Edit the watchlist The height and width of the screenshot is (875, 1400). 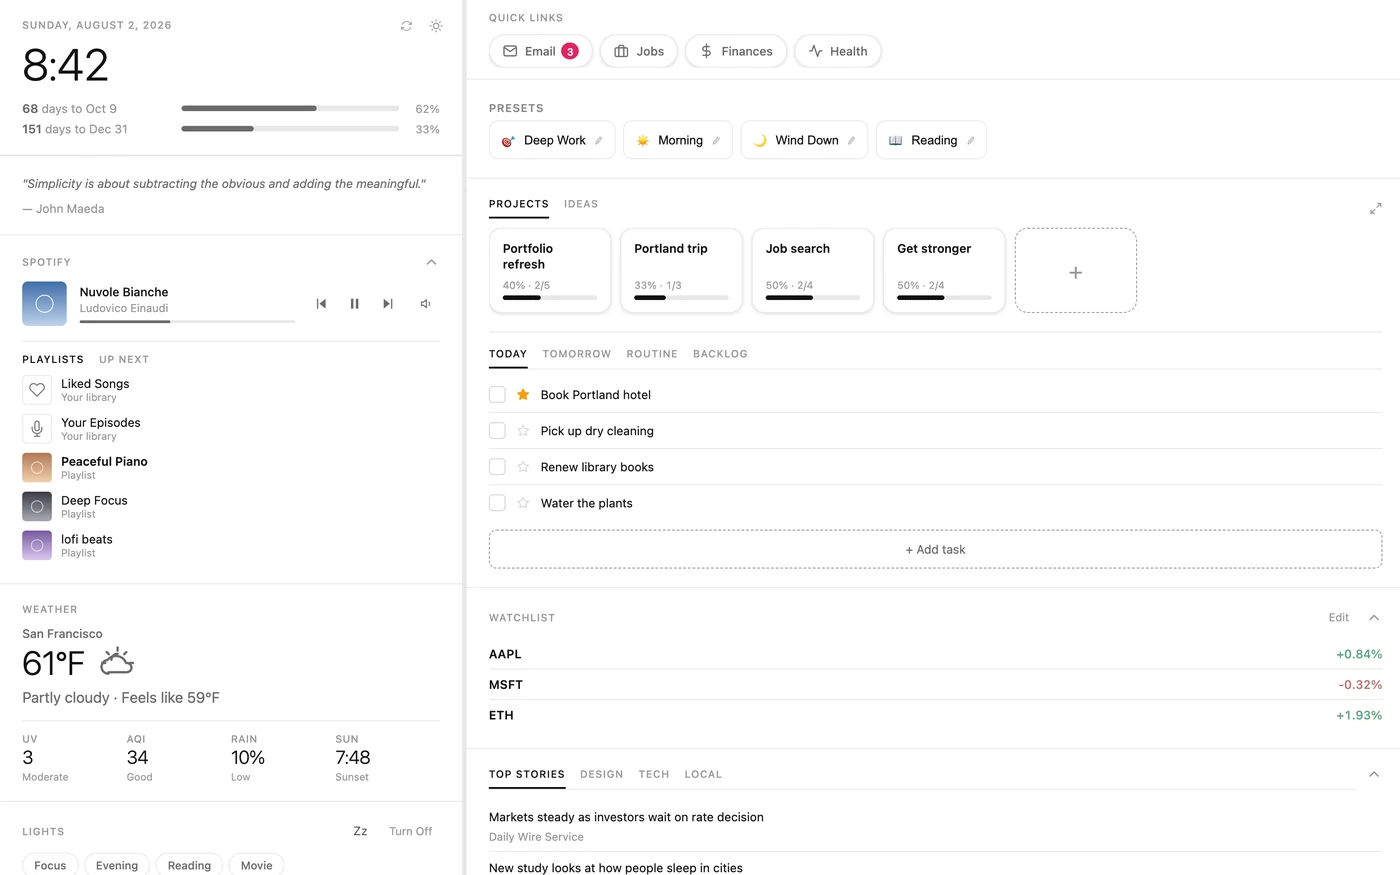click(1339, 618)
